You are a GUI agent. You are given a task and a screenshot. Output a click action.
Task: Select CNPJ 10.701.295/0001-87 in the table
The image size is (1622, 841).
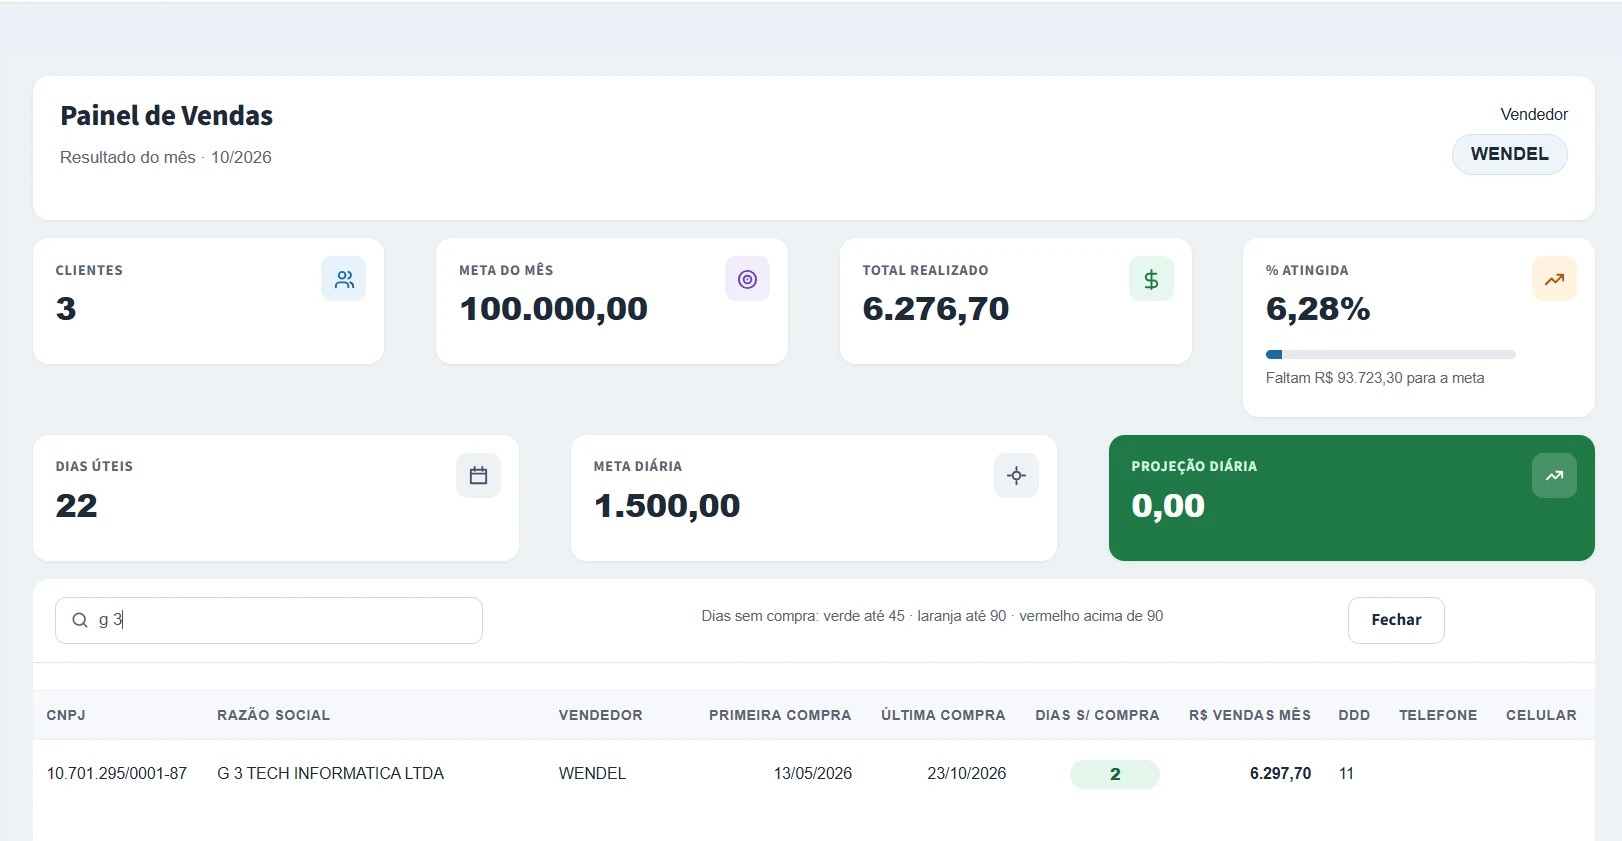(117, 773)
